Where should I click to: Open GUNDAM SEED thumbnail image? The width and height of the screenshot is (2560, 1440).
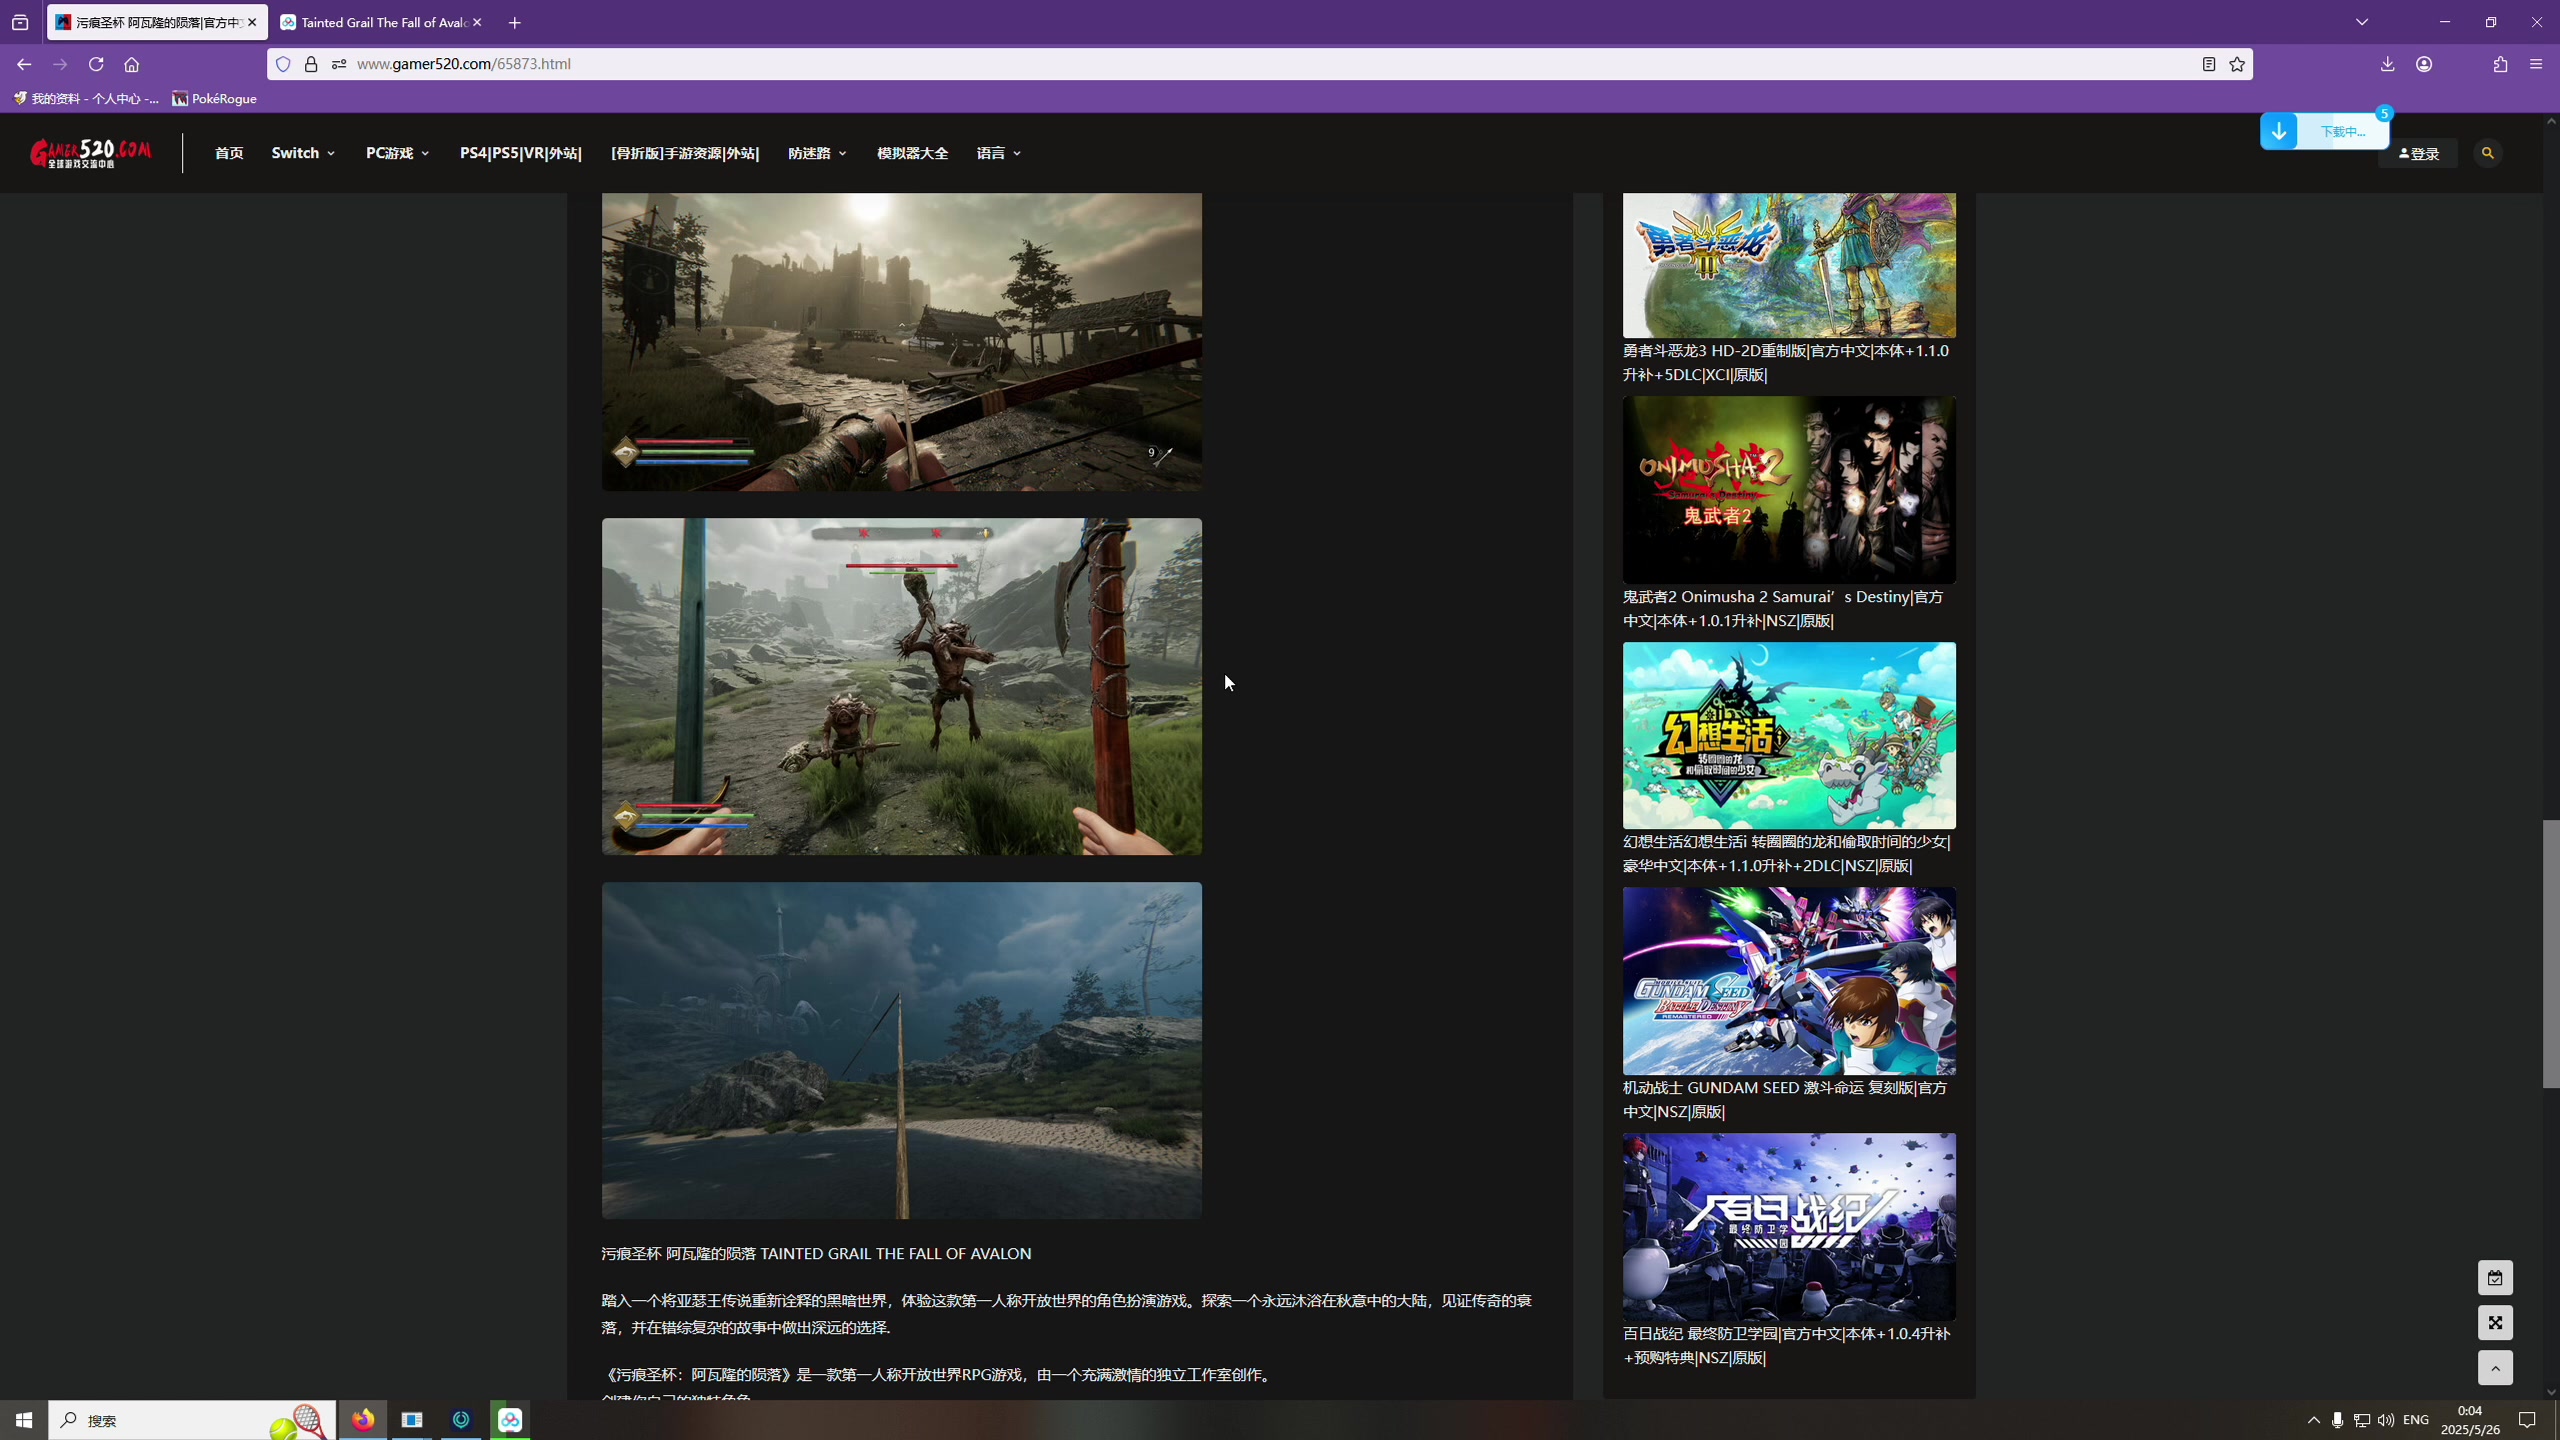click(1789, 981)
